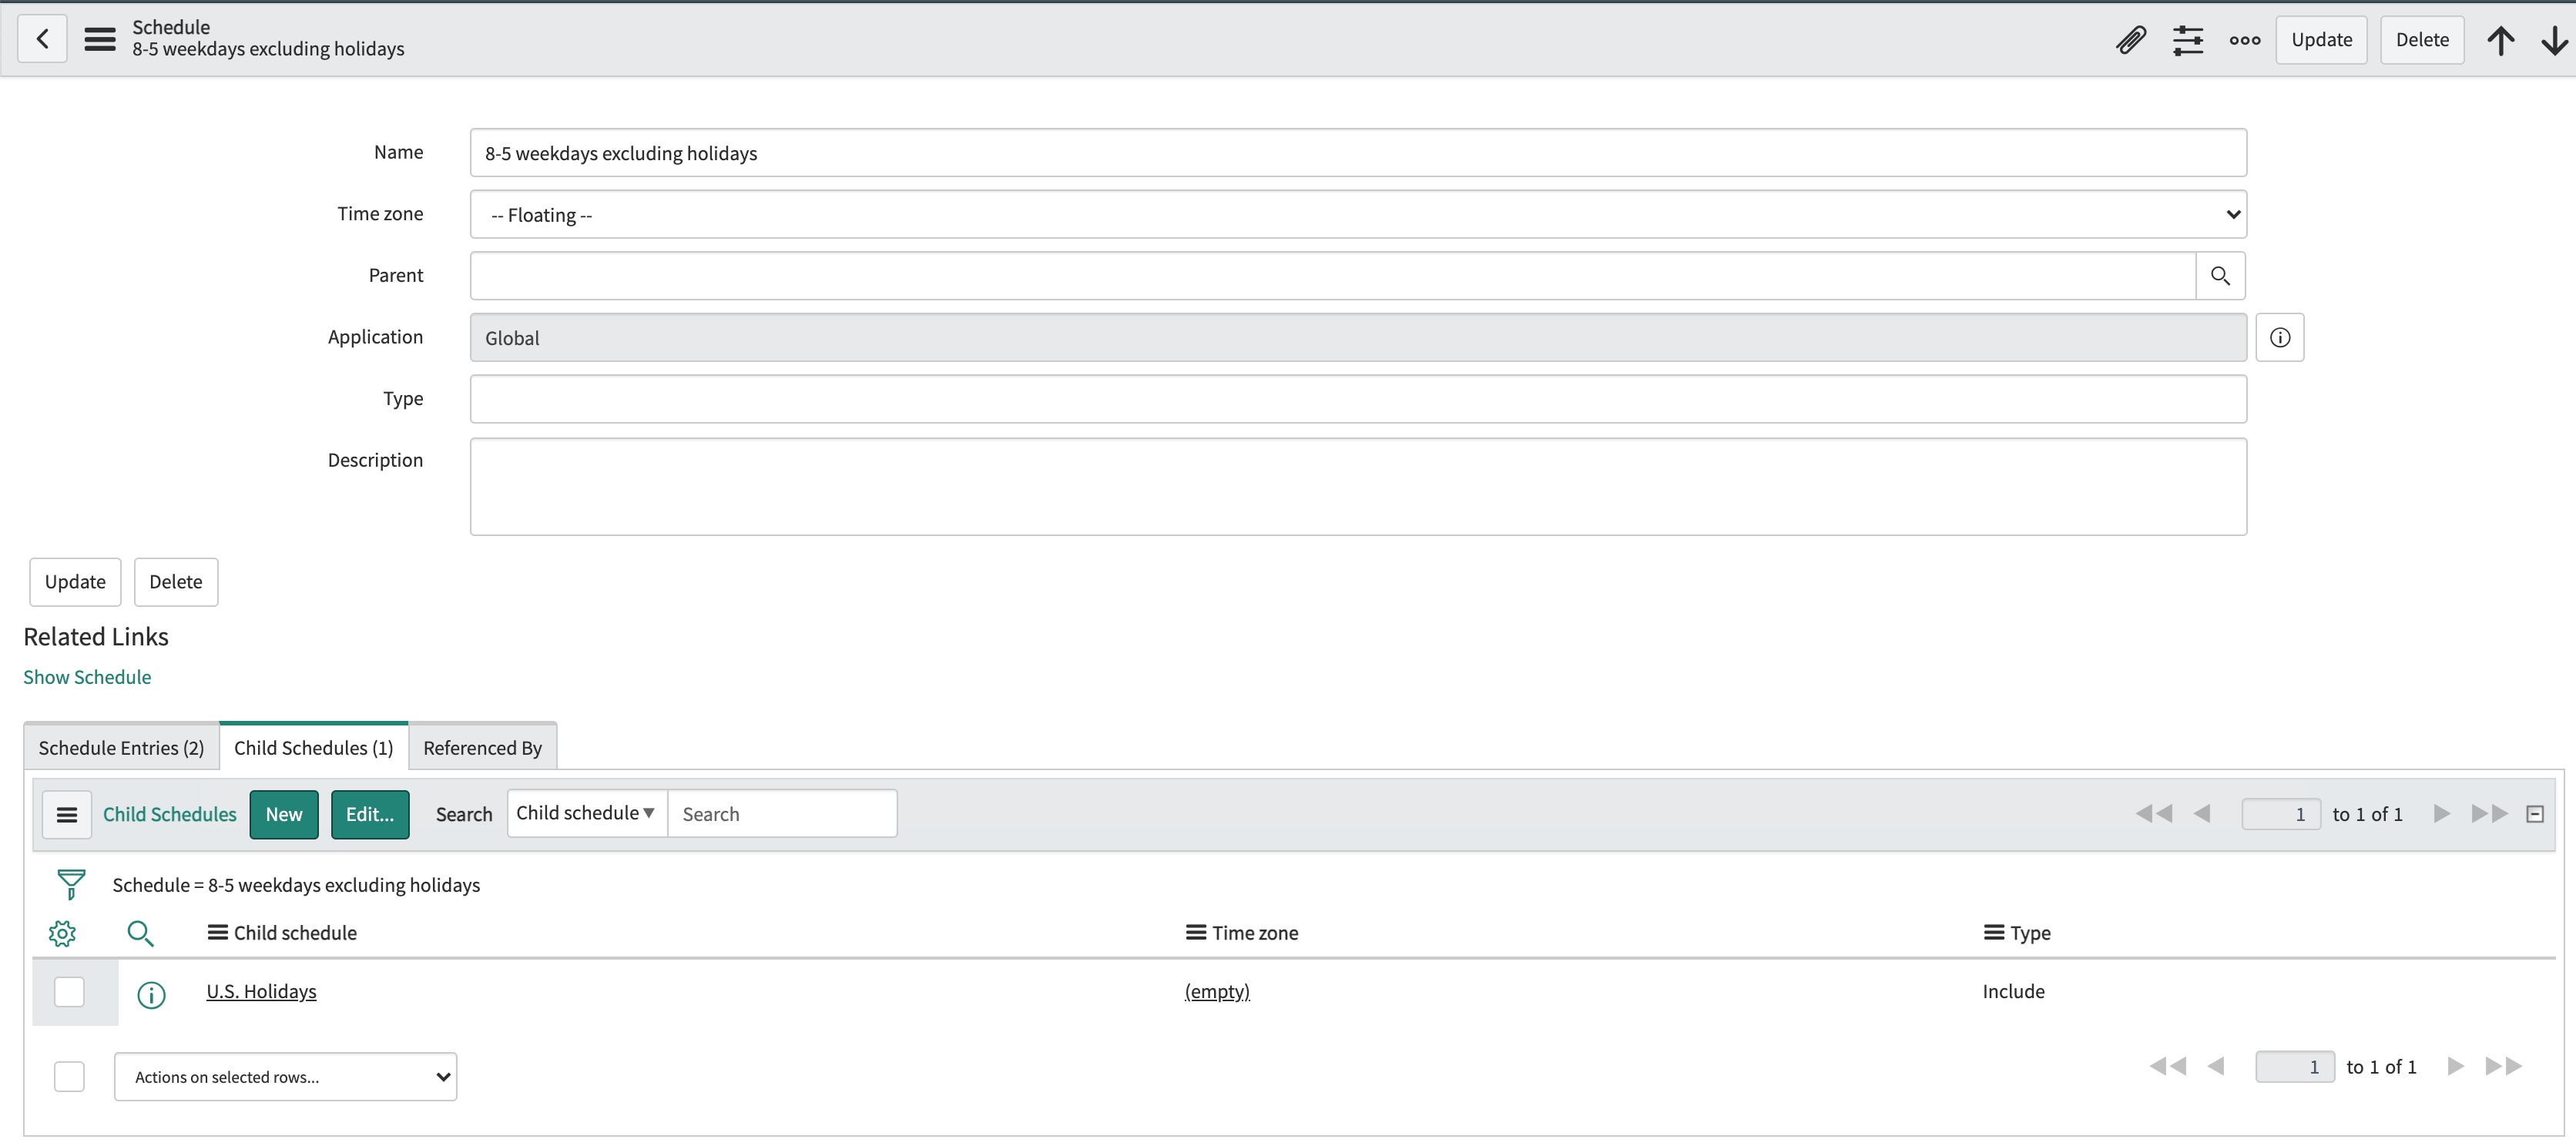Image resolution: width=2576 pixels, height=1146 pixels.
Task: Attach a file using the paperclip icon
Action: coord(2130,40)
